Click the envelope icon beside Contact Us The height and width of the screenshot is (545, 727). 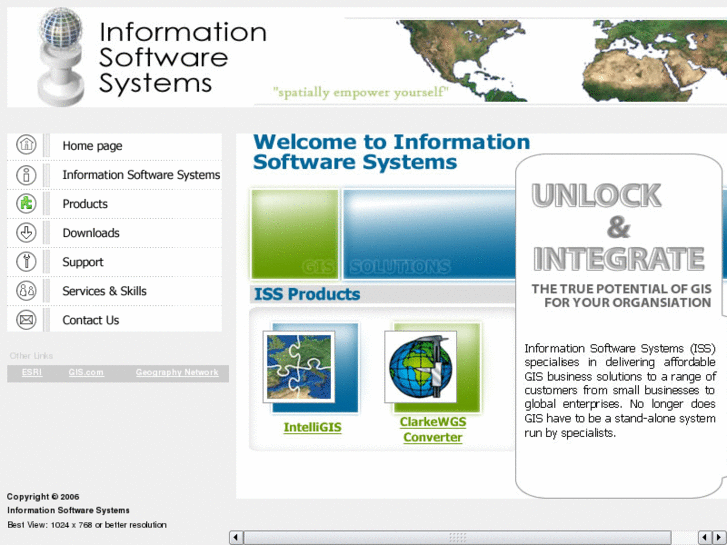coord(26,320)
